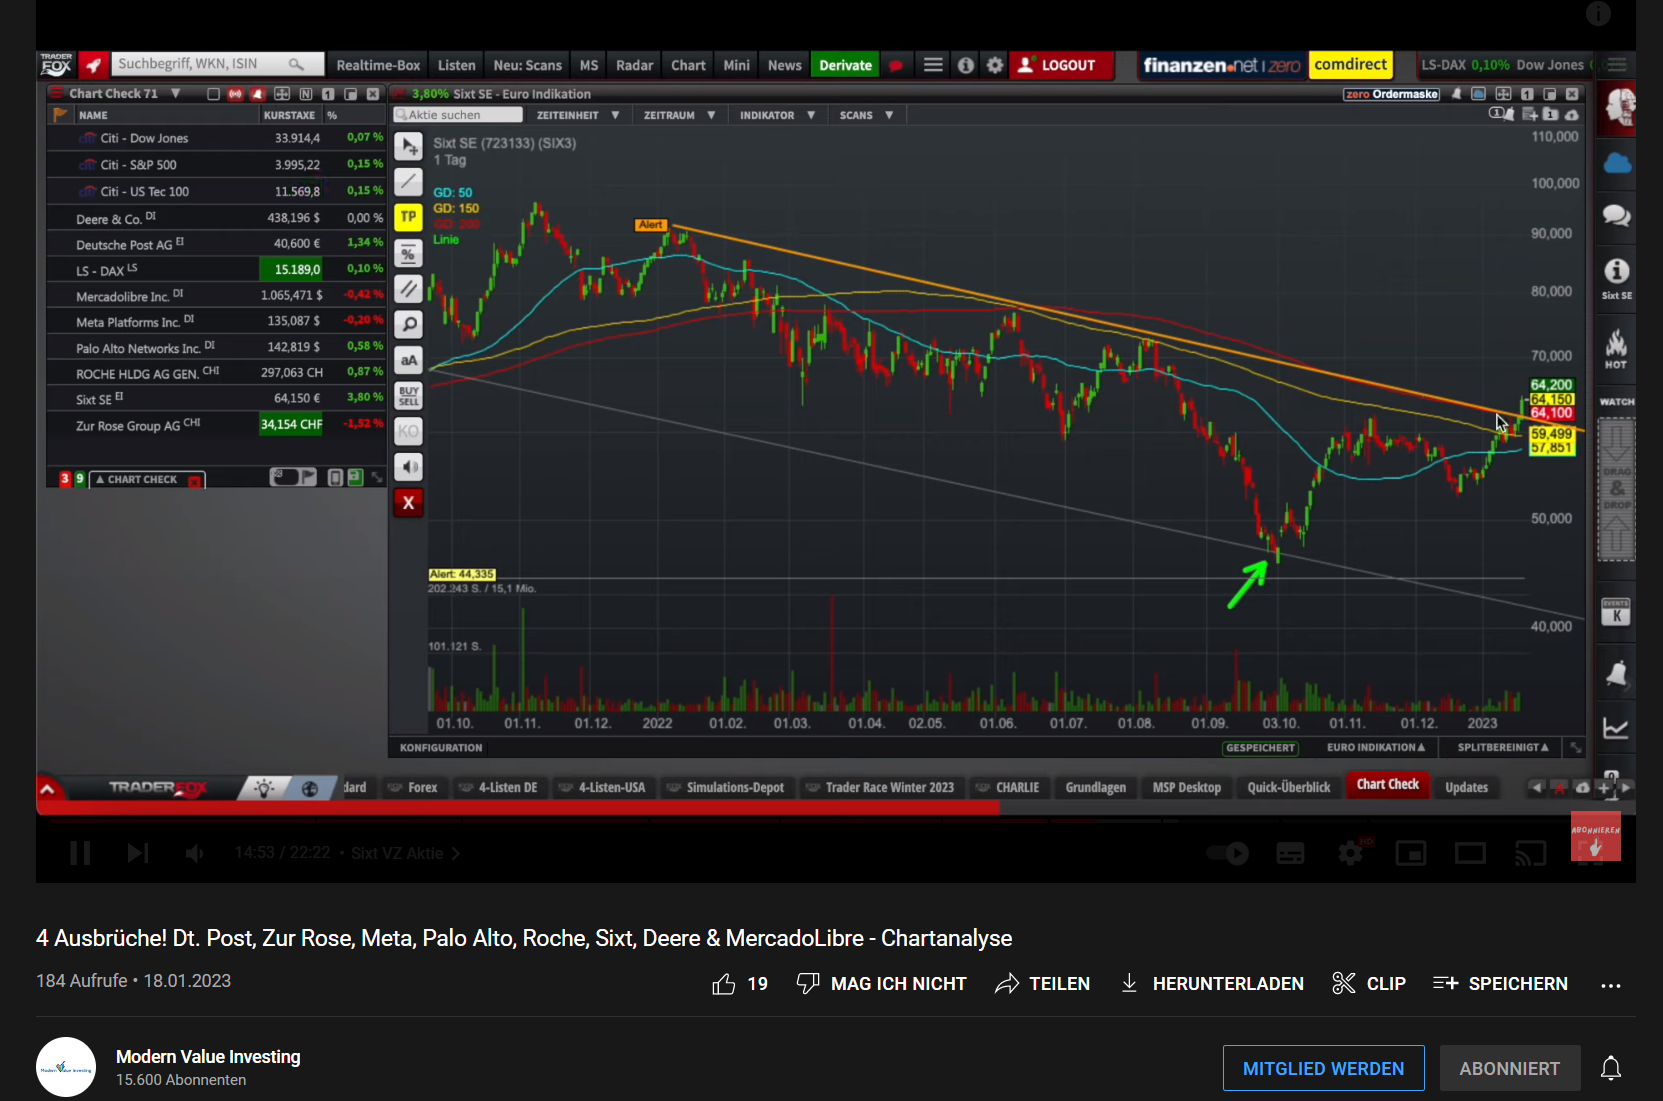Screen dimensions: 1663x1101
Task: Toggle the N button in Chart Check header
Action: [x=305, y=94]
